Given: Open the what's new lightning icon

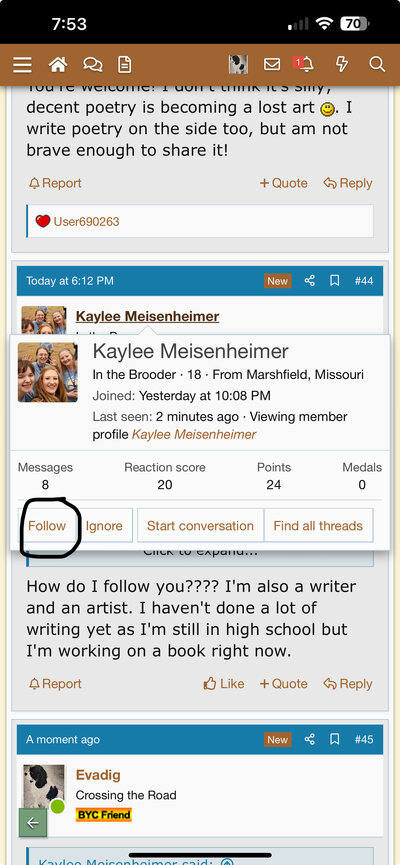Looking at the screenshot, I should pyautogui.click(x=342, y=65).
